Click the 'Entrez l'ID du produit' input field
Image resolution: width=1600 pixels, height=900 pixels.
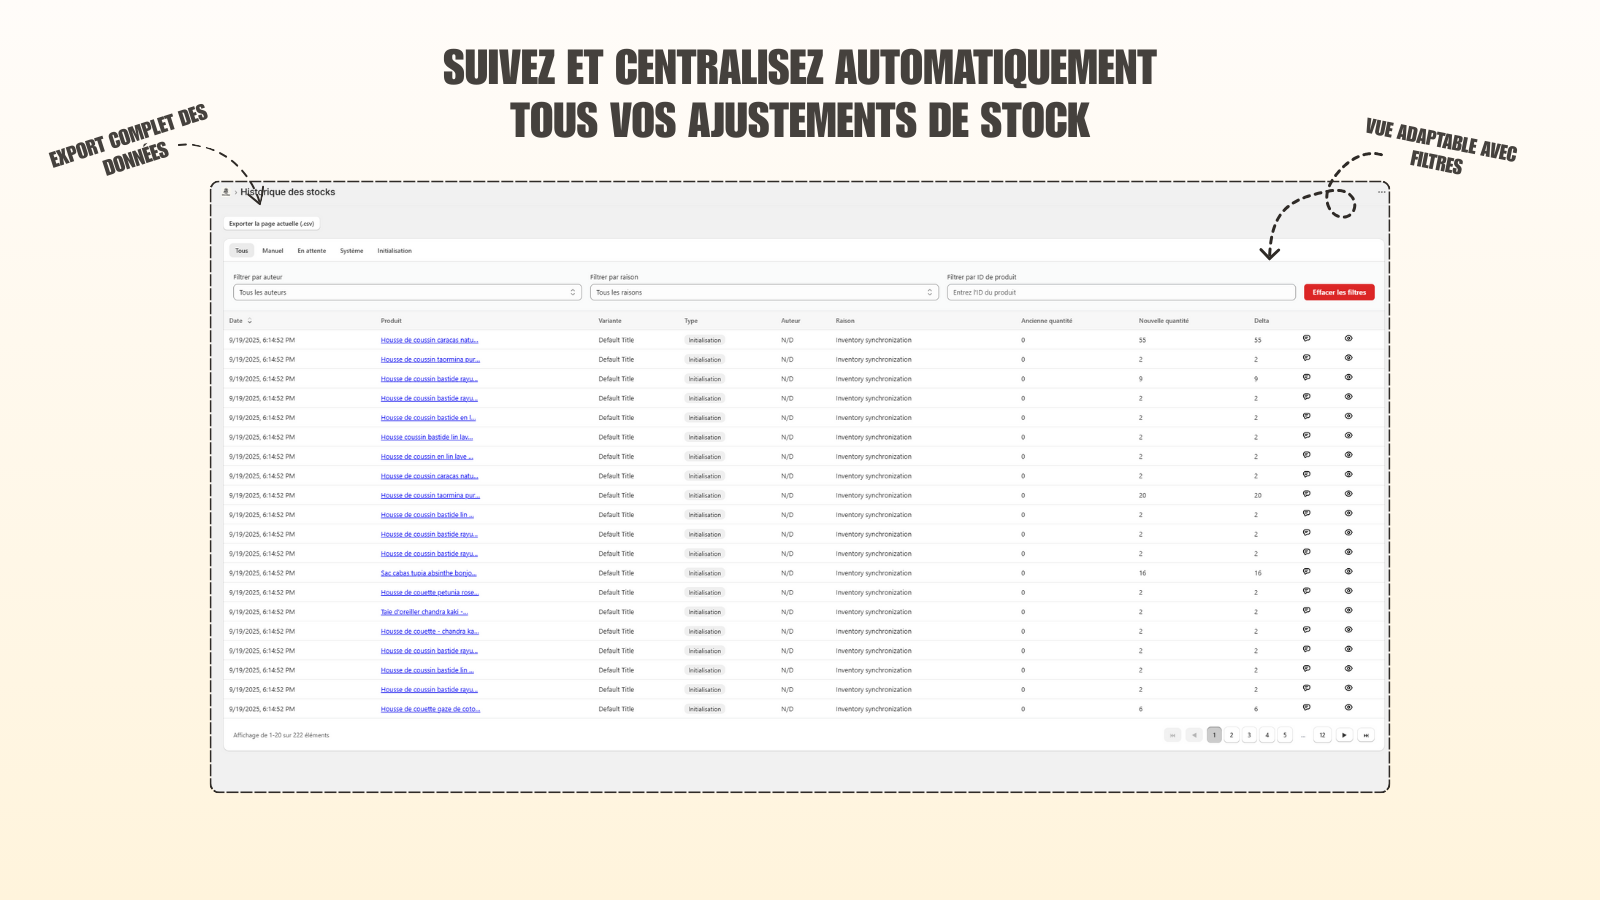click(x=1120, y=292)
